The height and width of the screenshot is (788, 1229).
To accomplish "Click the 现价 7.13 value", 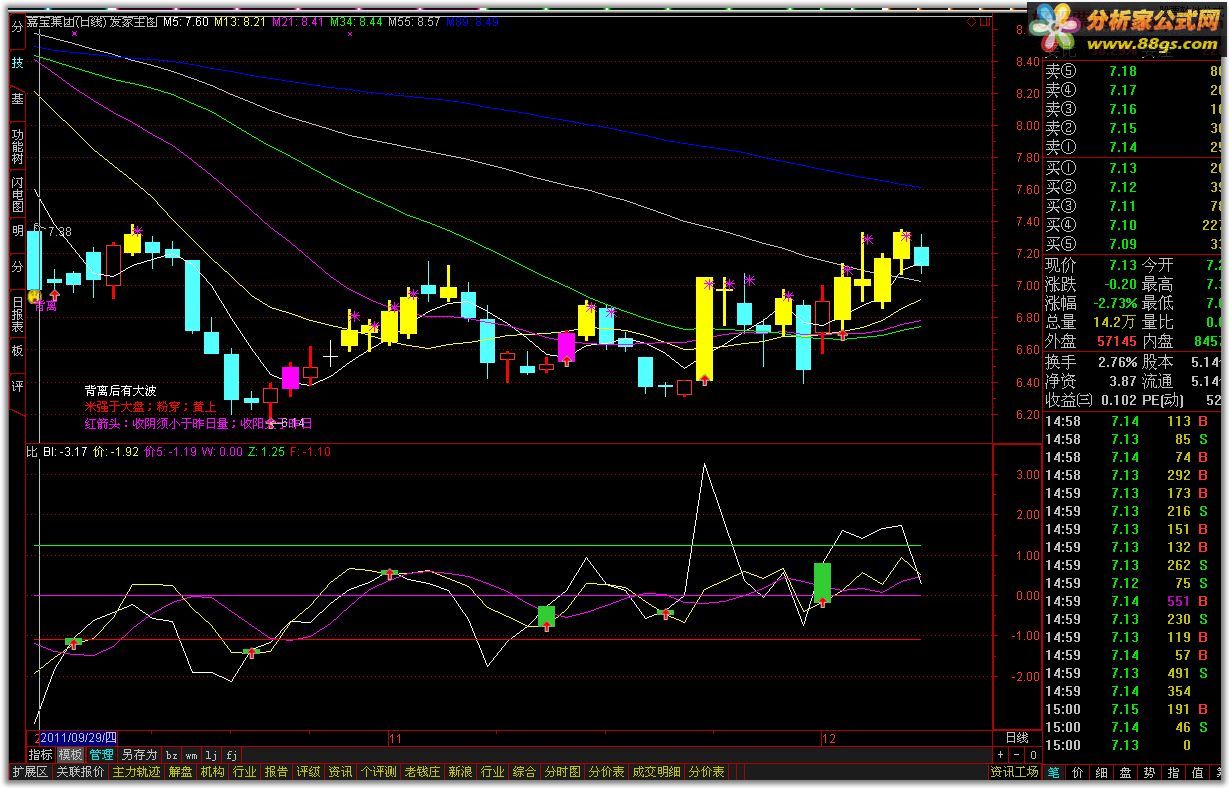I will click(x=1122, y=265).
